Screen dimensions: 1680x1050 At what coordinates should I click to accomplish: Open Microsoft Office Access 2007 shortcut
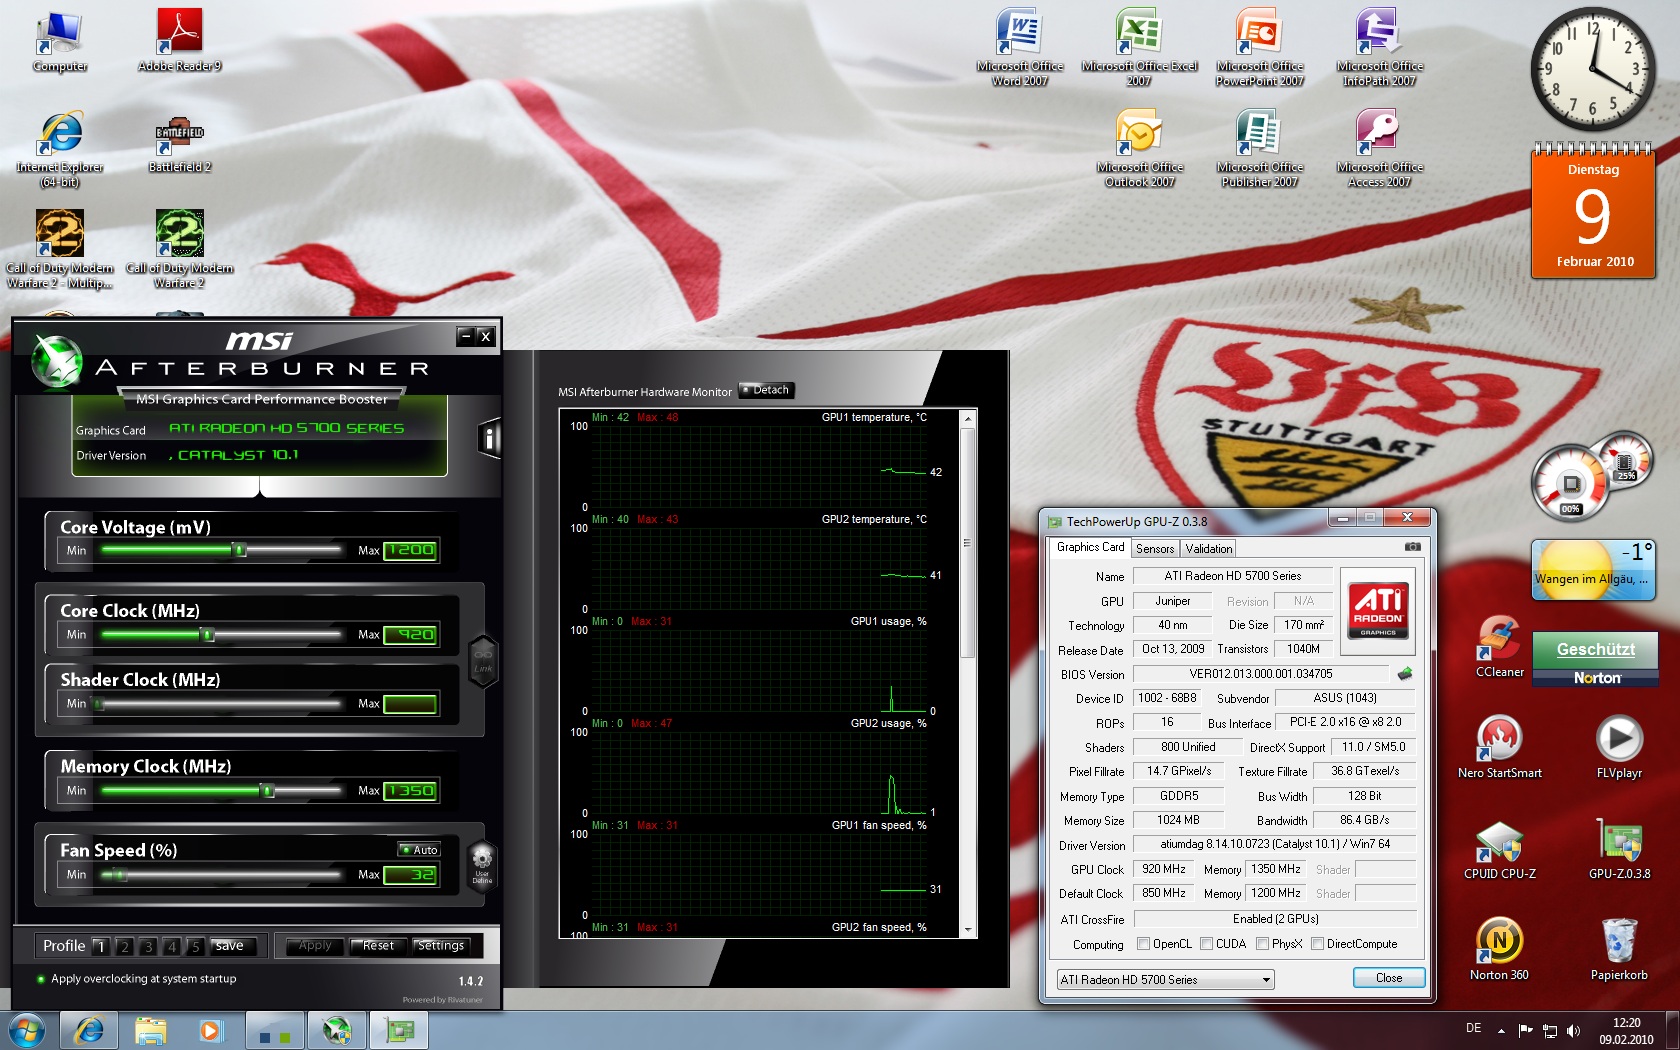click(1380, 148)
